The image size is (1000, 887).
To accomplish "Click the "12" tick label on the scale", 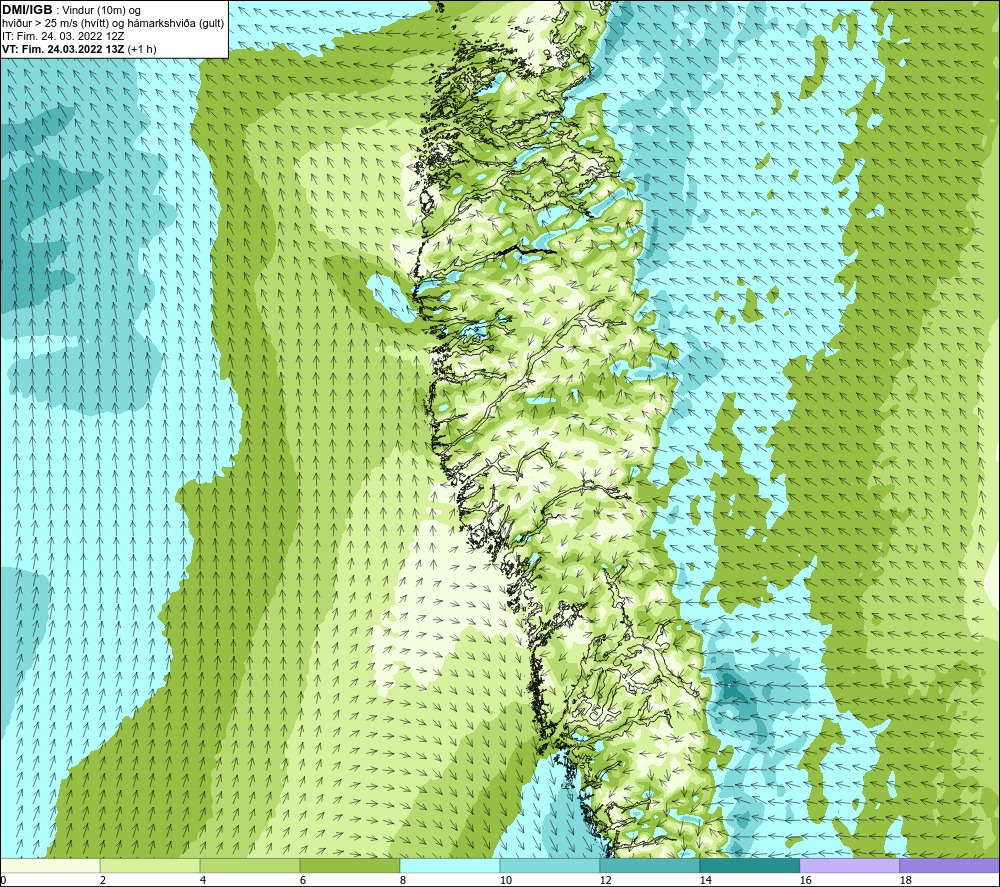I will pos(606,881).
